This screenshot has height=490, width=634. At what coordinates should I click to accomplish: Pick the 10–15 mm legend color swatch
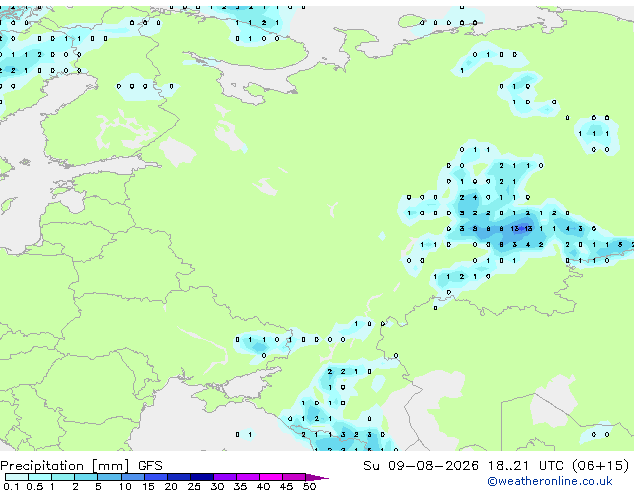(132, 477)
